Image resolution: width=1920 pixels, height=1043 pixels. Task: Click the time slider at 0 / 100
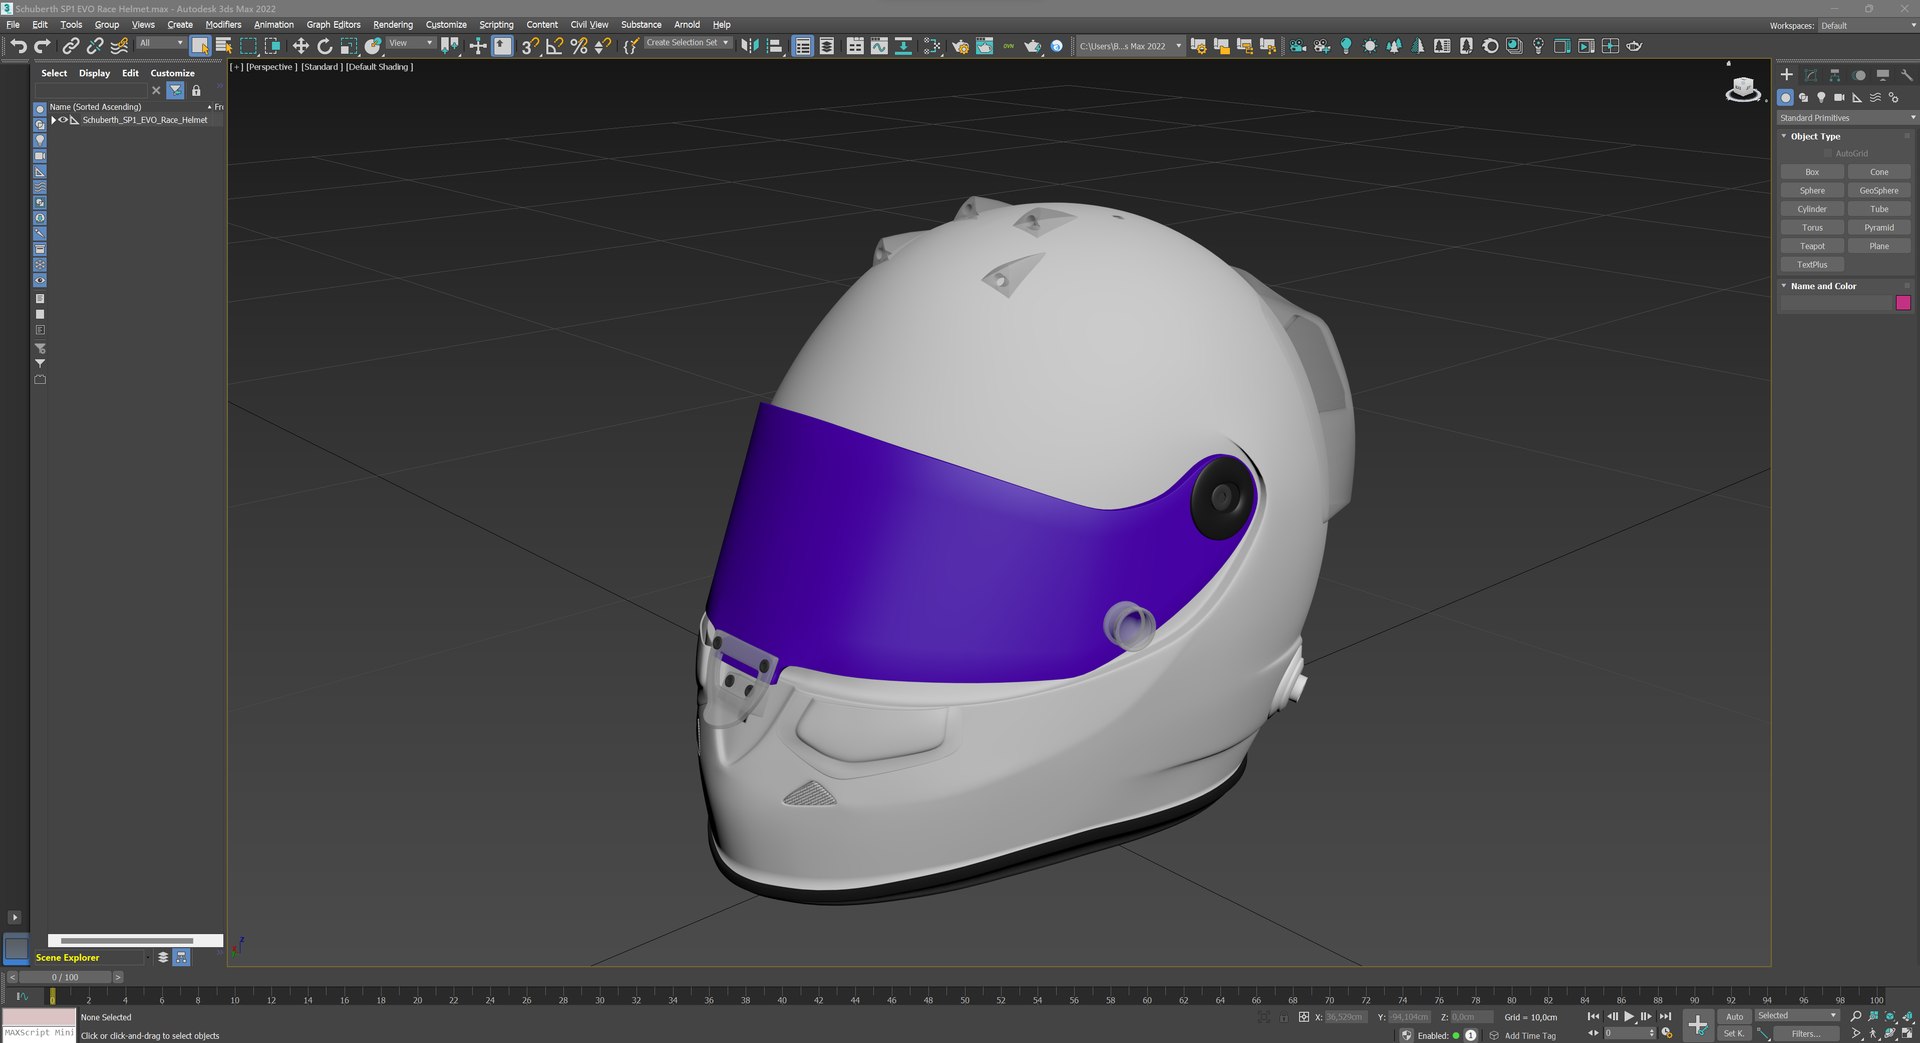(65, 978)
